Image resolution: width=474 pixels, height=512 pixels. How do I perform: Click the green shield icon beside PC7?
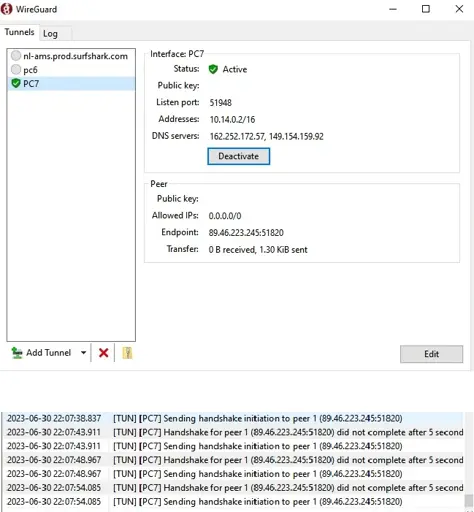pos(16,83)
